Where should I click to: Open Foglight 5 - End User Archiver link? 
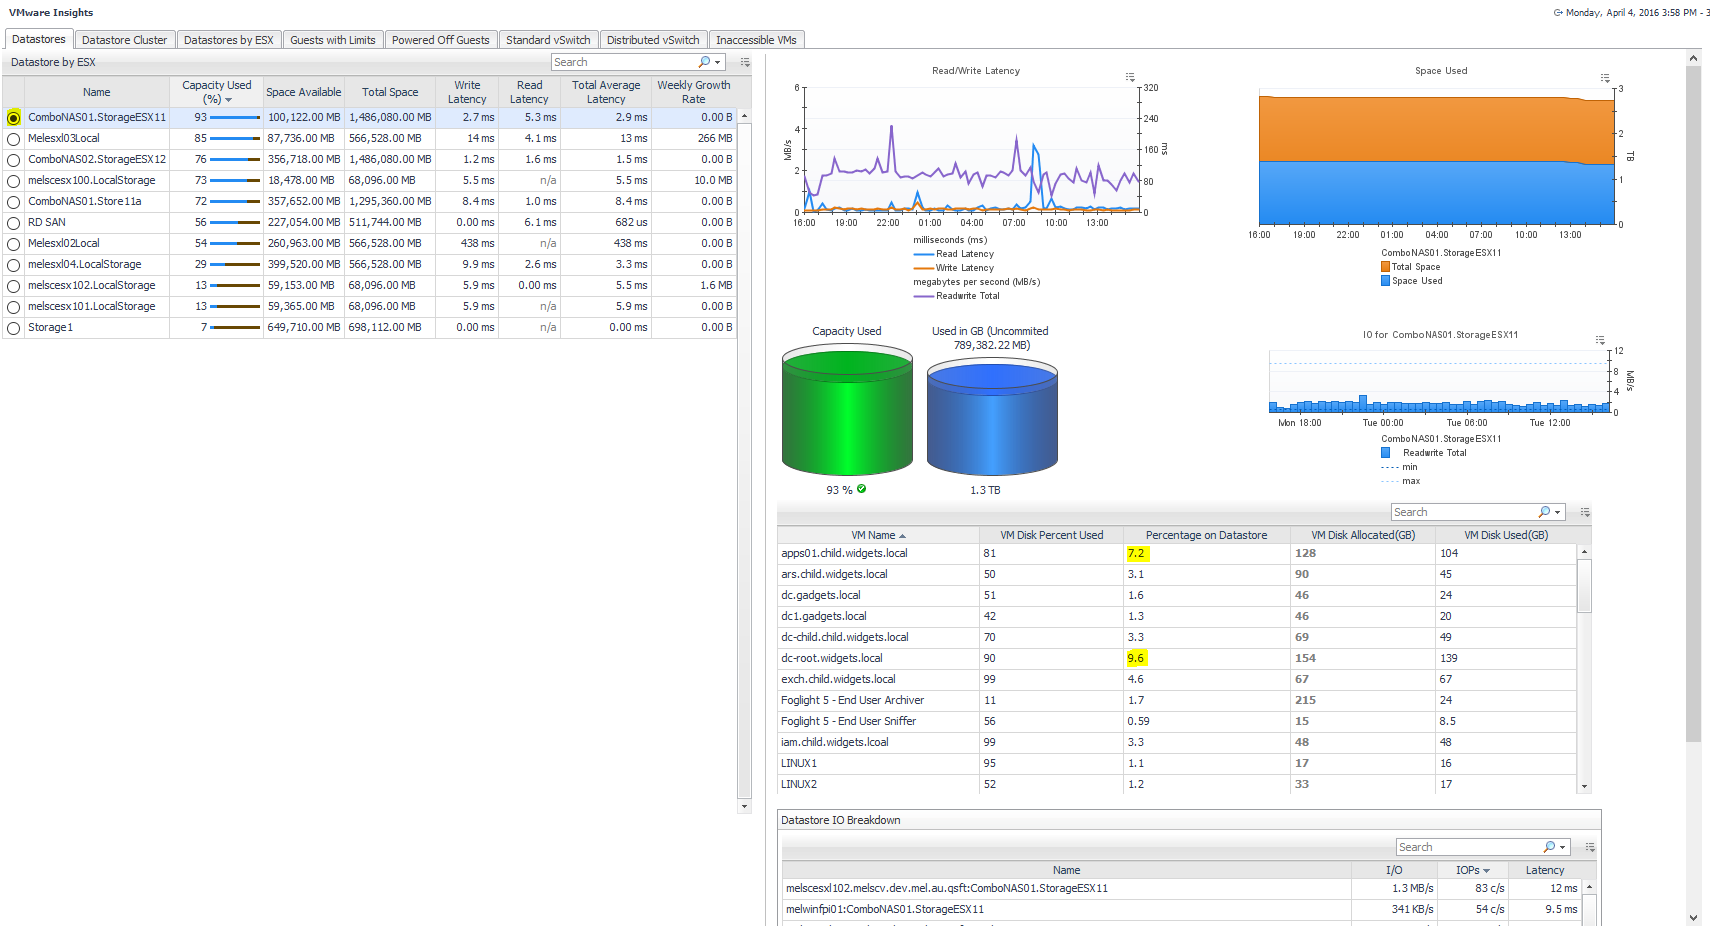(x=852, y=700)
